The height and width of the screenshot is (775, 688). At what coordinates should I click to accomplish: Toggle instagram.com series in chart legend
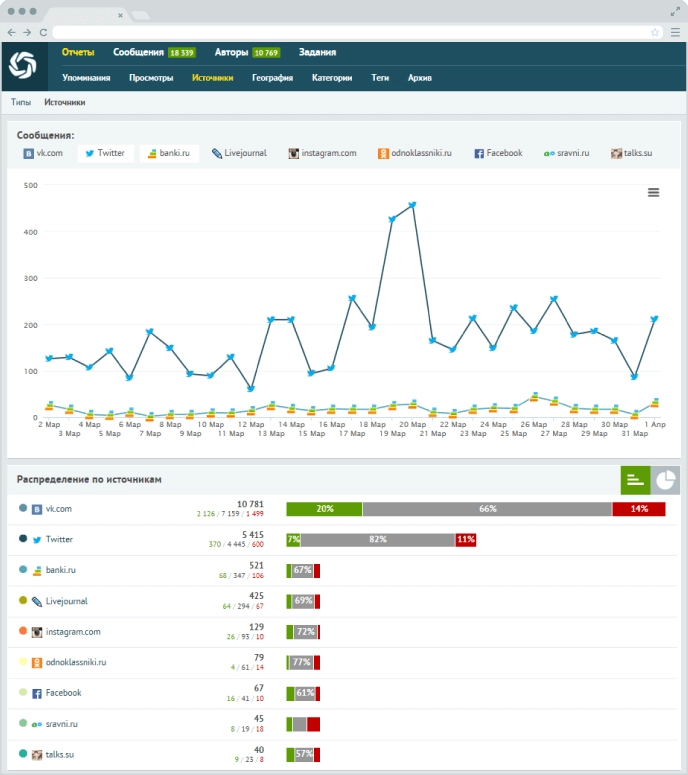322,153
